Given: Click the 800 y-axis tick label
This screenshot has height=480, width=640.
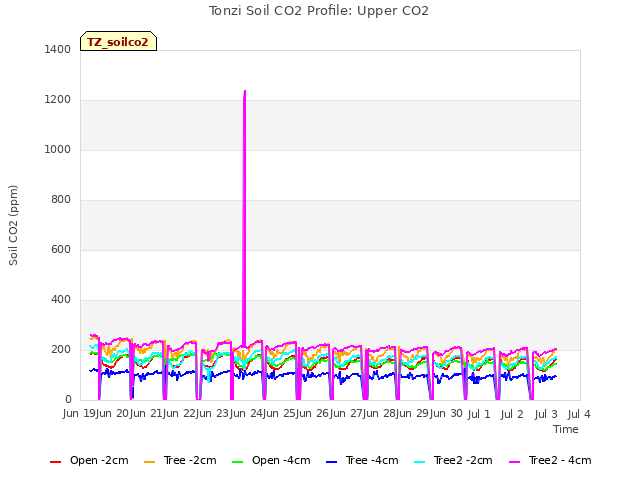Looking at the screenshot, I should (x=61, y=200).
